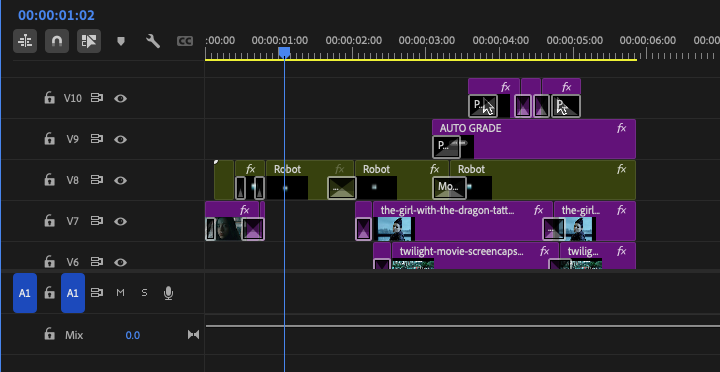Toggle sync lock for V6
Viewport: 720px width, 372px height.
(x=96, y=262)
